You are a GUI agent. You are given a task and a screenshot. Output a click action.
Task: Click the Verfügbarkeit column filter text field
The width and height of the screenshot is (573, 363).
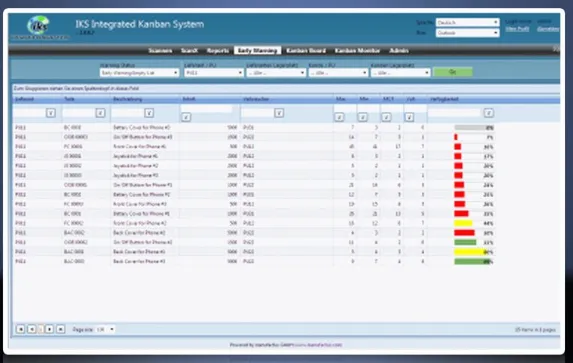coord(454,113)
